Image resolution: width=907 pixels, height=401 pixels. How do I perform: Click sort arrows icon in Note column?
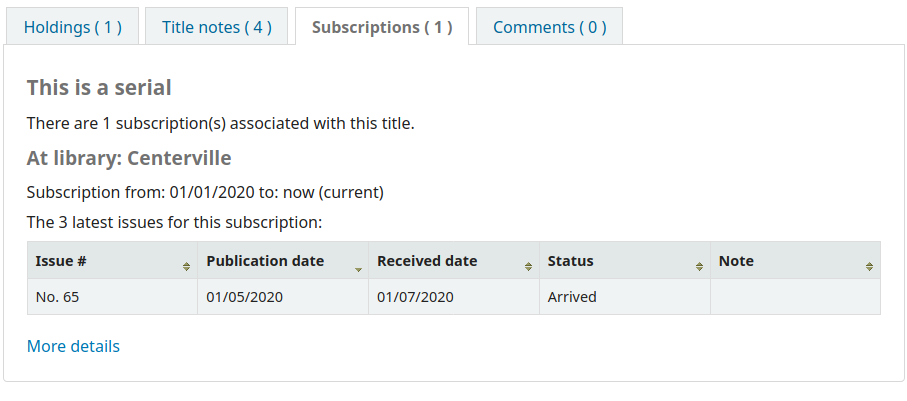tap(869, 267)
